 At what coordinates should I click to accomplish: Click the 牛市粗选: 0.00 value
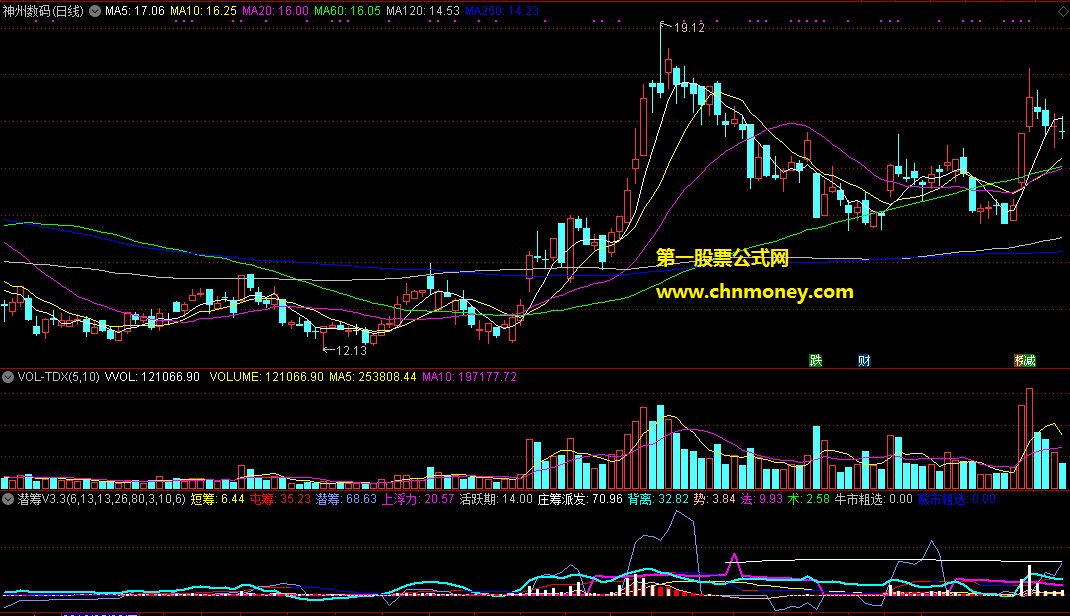click(874, 499)
